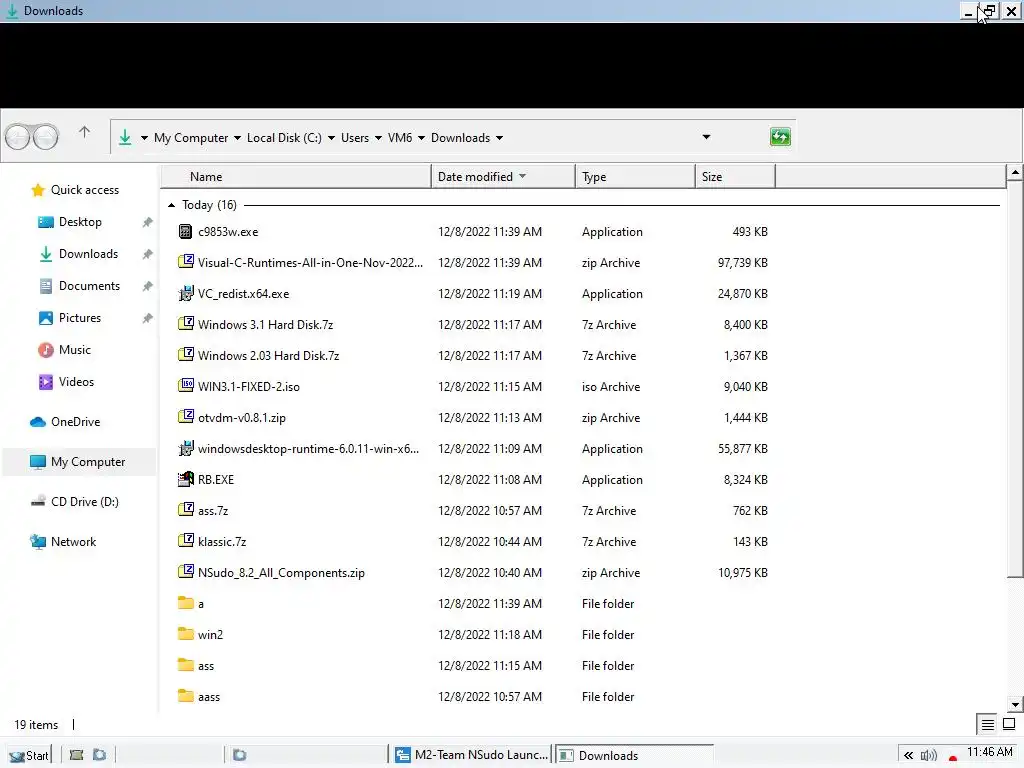This screenshot has width=1024, height=768.
Task: Switch to details view layout icon
Action: (987, 724)
